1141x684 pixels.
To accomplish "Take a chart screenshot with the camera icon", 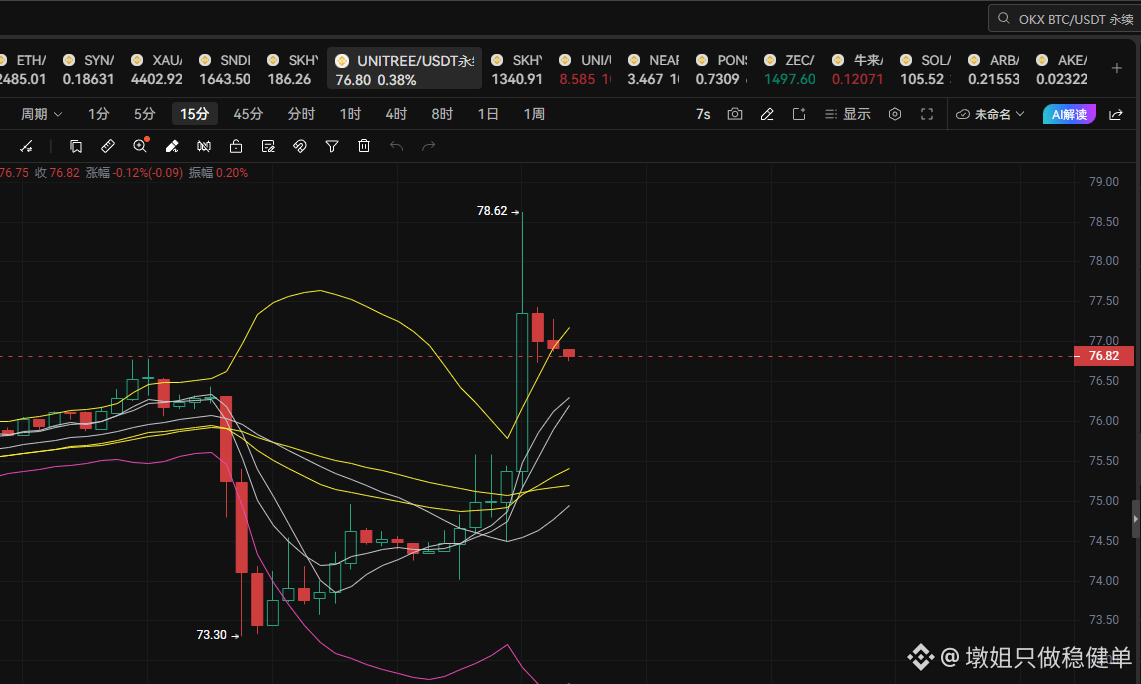I will pos(735,114).
